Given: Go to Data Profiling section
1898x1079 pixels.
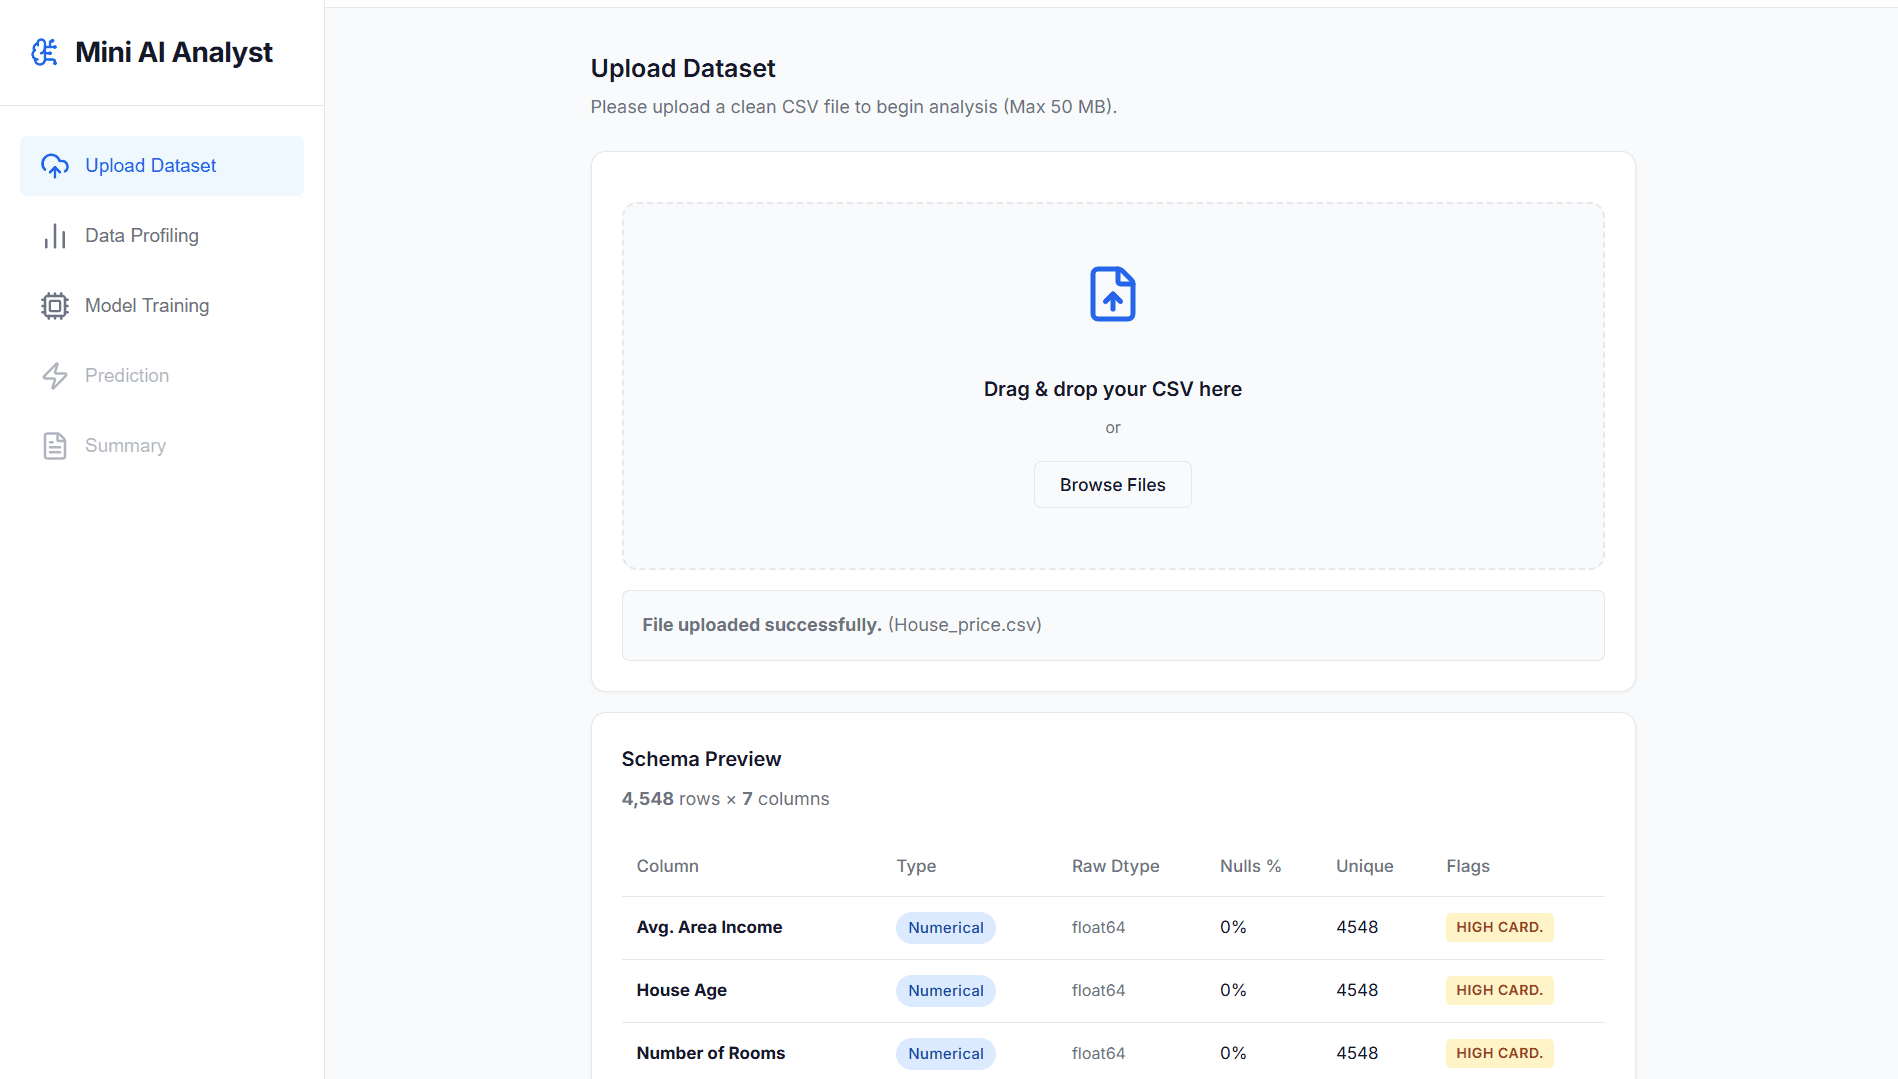Looking at the screenshot, I should [162, 236].
